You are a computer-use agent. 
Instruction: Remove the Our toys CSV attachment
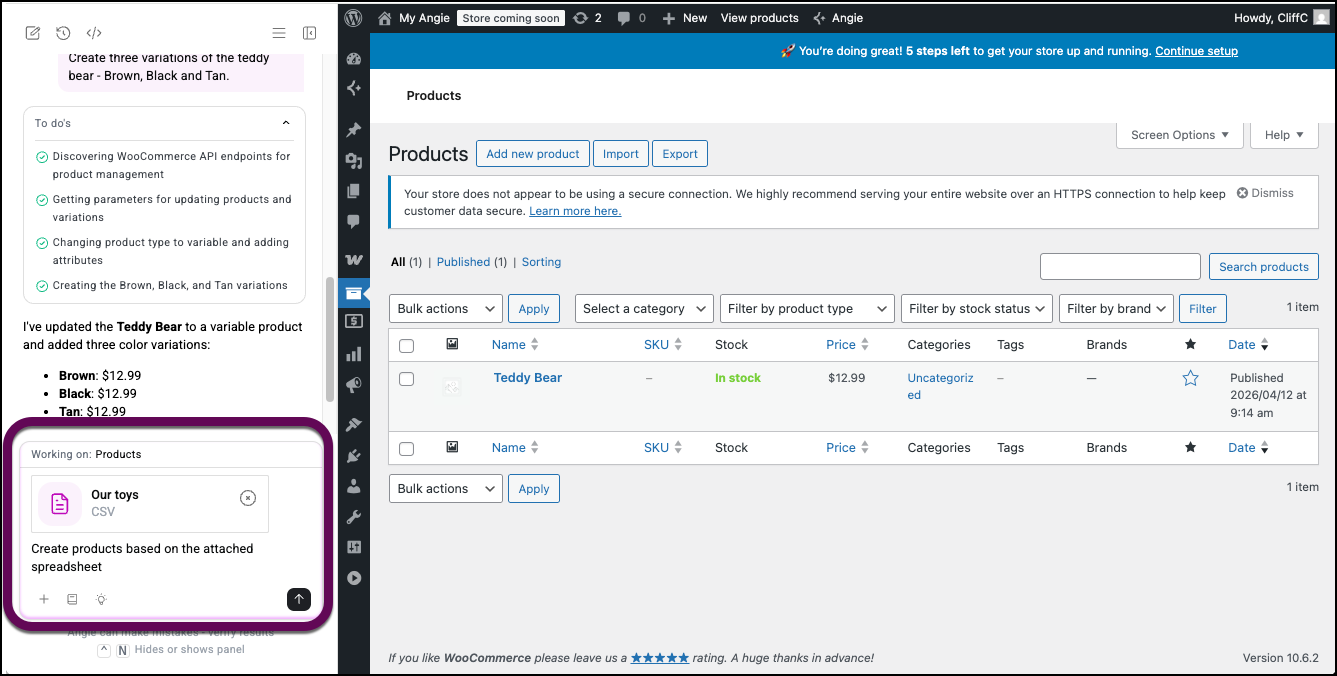(248, 498)
